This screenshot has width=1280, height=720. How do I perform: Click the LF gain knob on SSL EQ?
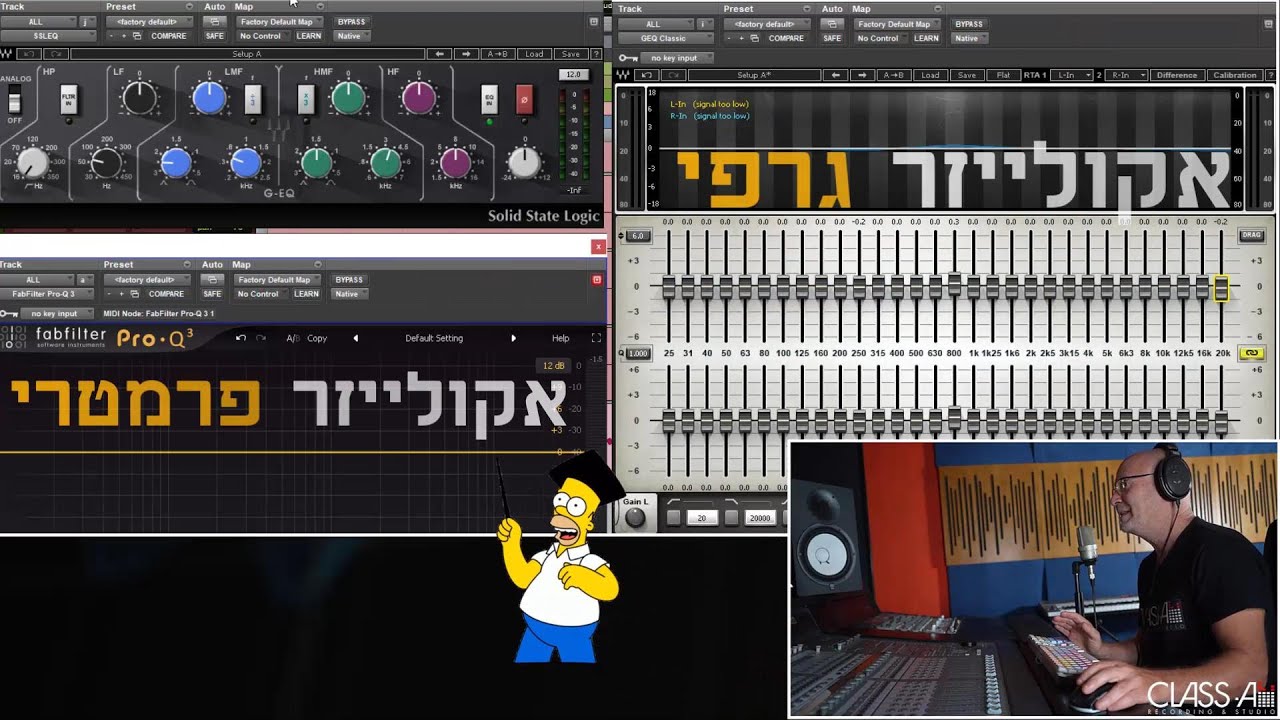coord(139,98)
